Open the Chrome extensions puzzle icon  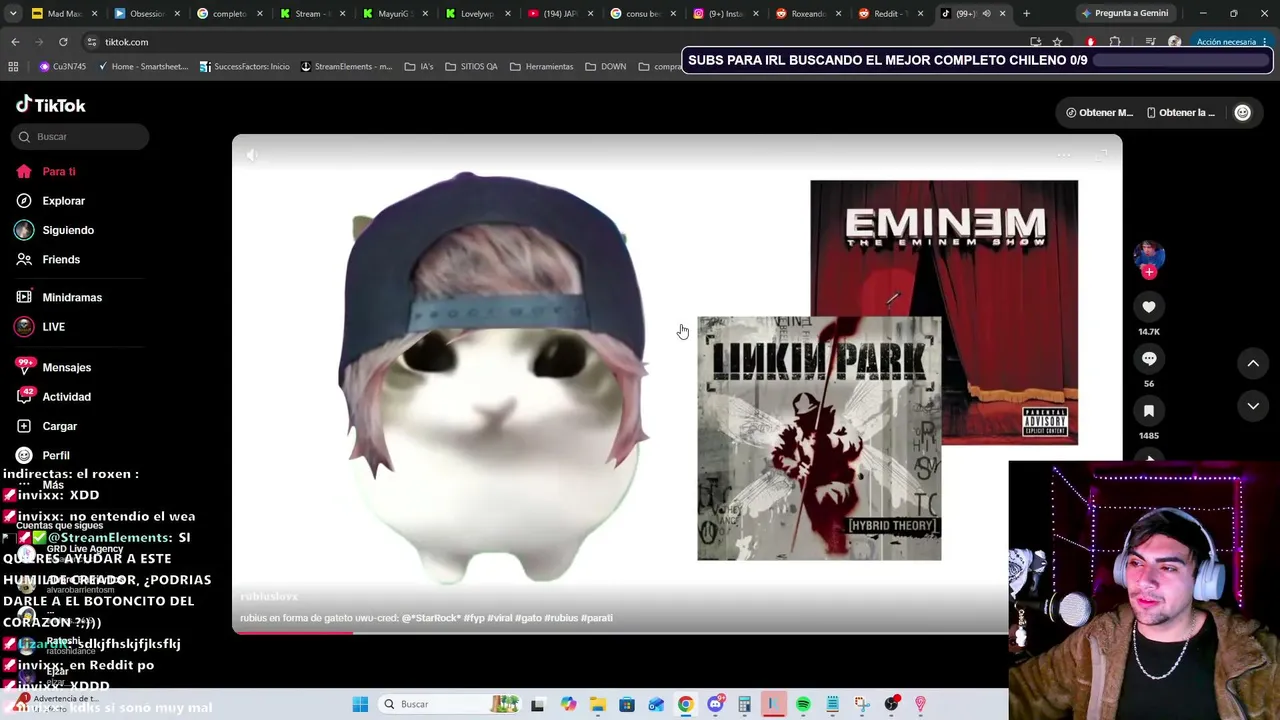(x=1115, y=42)
